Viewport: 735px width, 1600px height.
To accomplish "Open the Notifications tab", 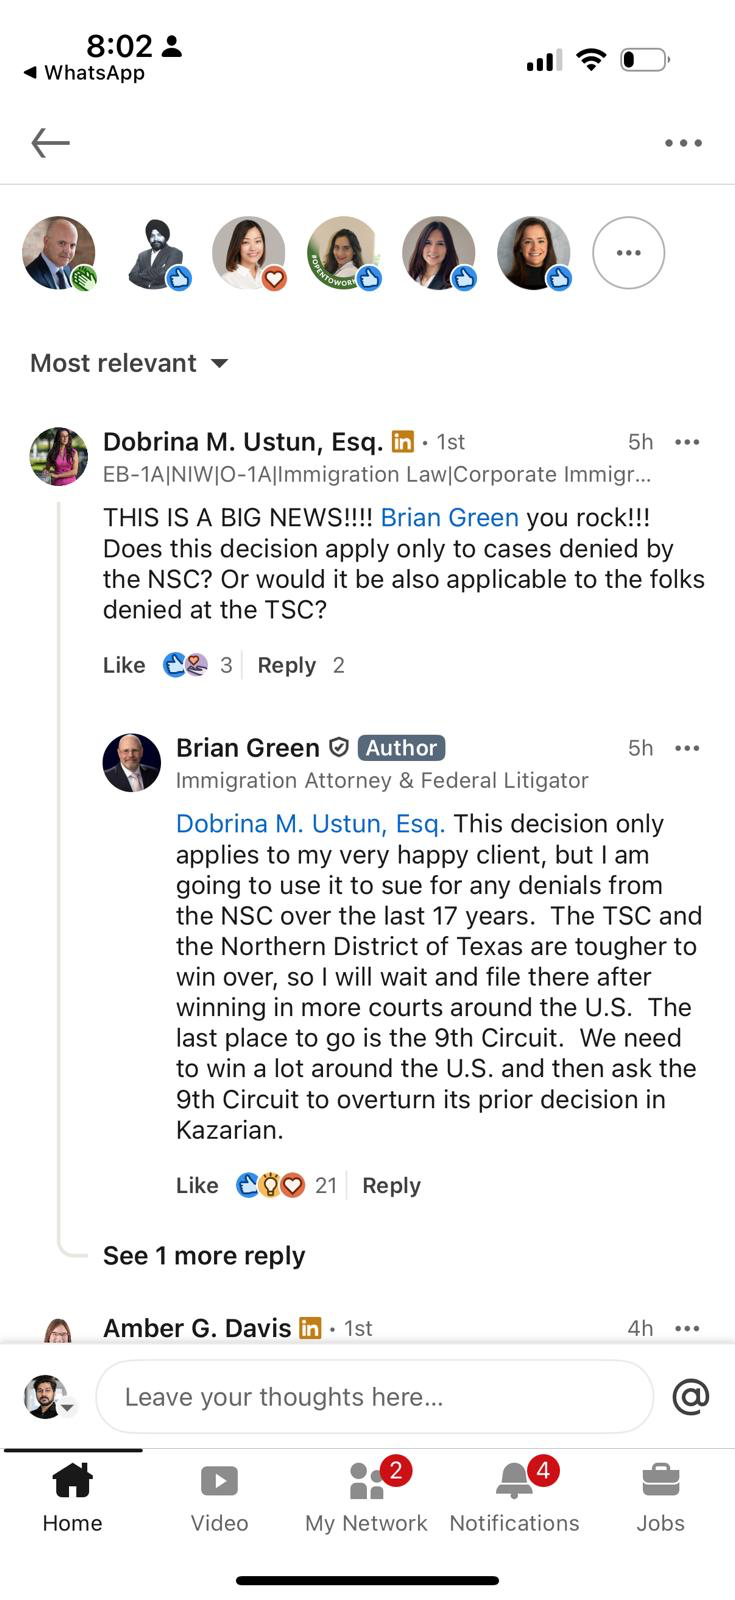I will point(514,1496).
